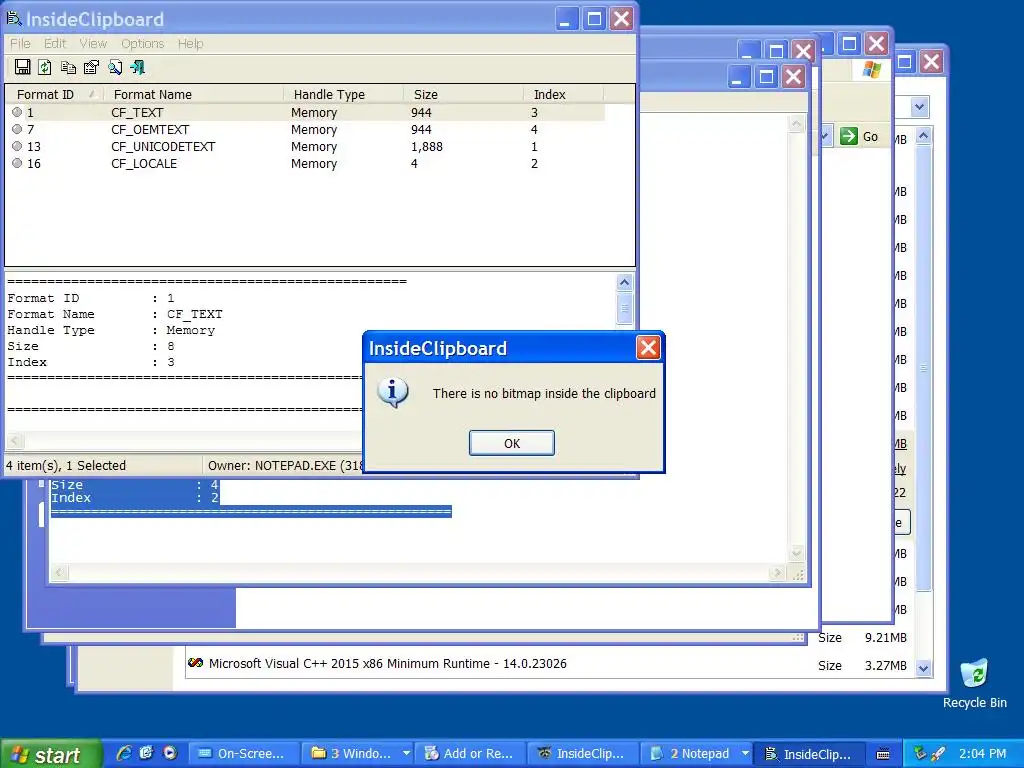Click the InsideClipboard title bar app icon

pos(14,19)
